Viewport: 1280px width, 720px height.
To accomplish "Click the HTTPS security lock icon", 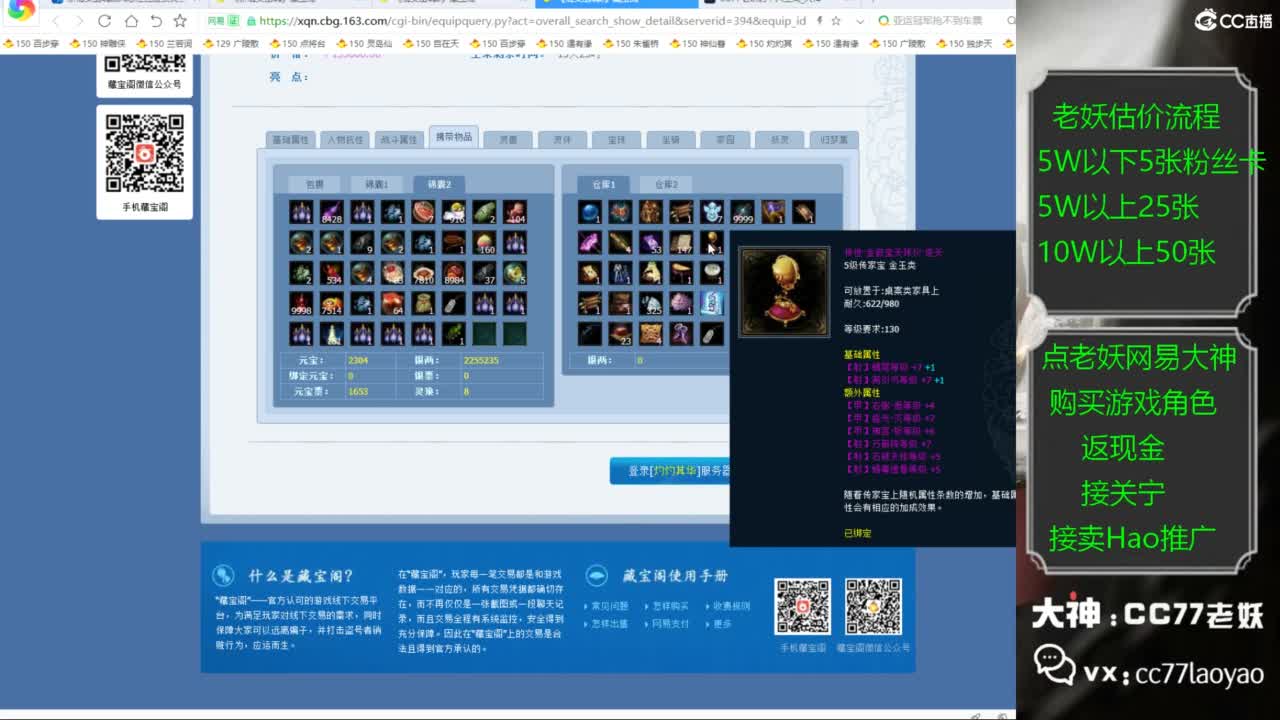I will tap(251, 21).
